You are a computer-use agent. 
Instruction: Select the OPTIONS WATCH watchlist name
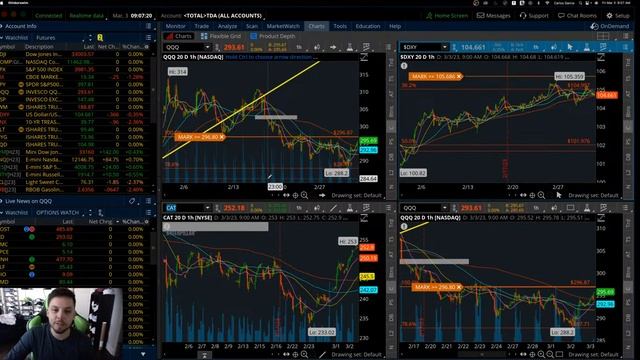58,213
